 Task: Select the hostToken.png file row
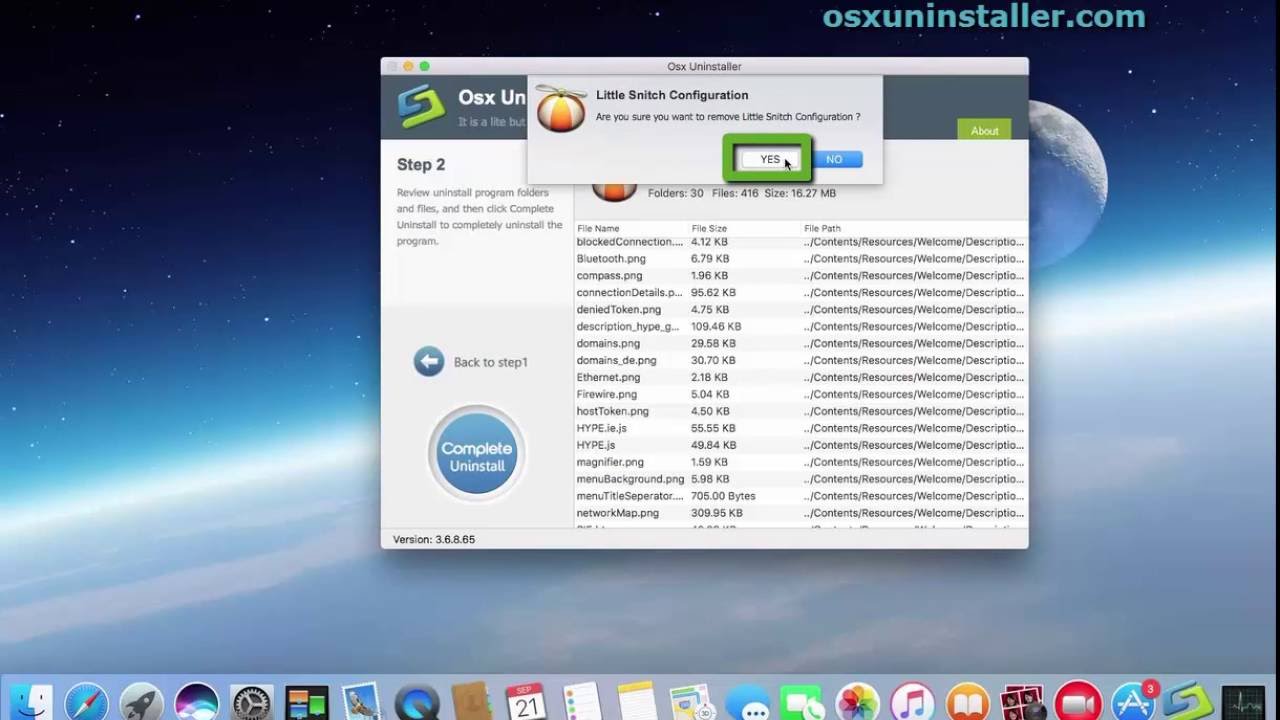click(x=801, y=412)
